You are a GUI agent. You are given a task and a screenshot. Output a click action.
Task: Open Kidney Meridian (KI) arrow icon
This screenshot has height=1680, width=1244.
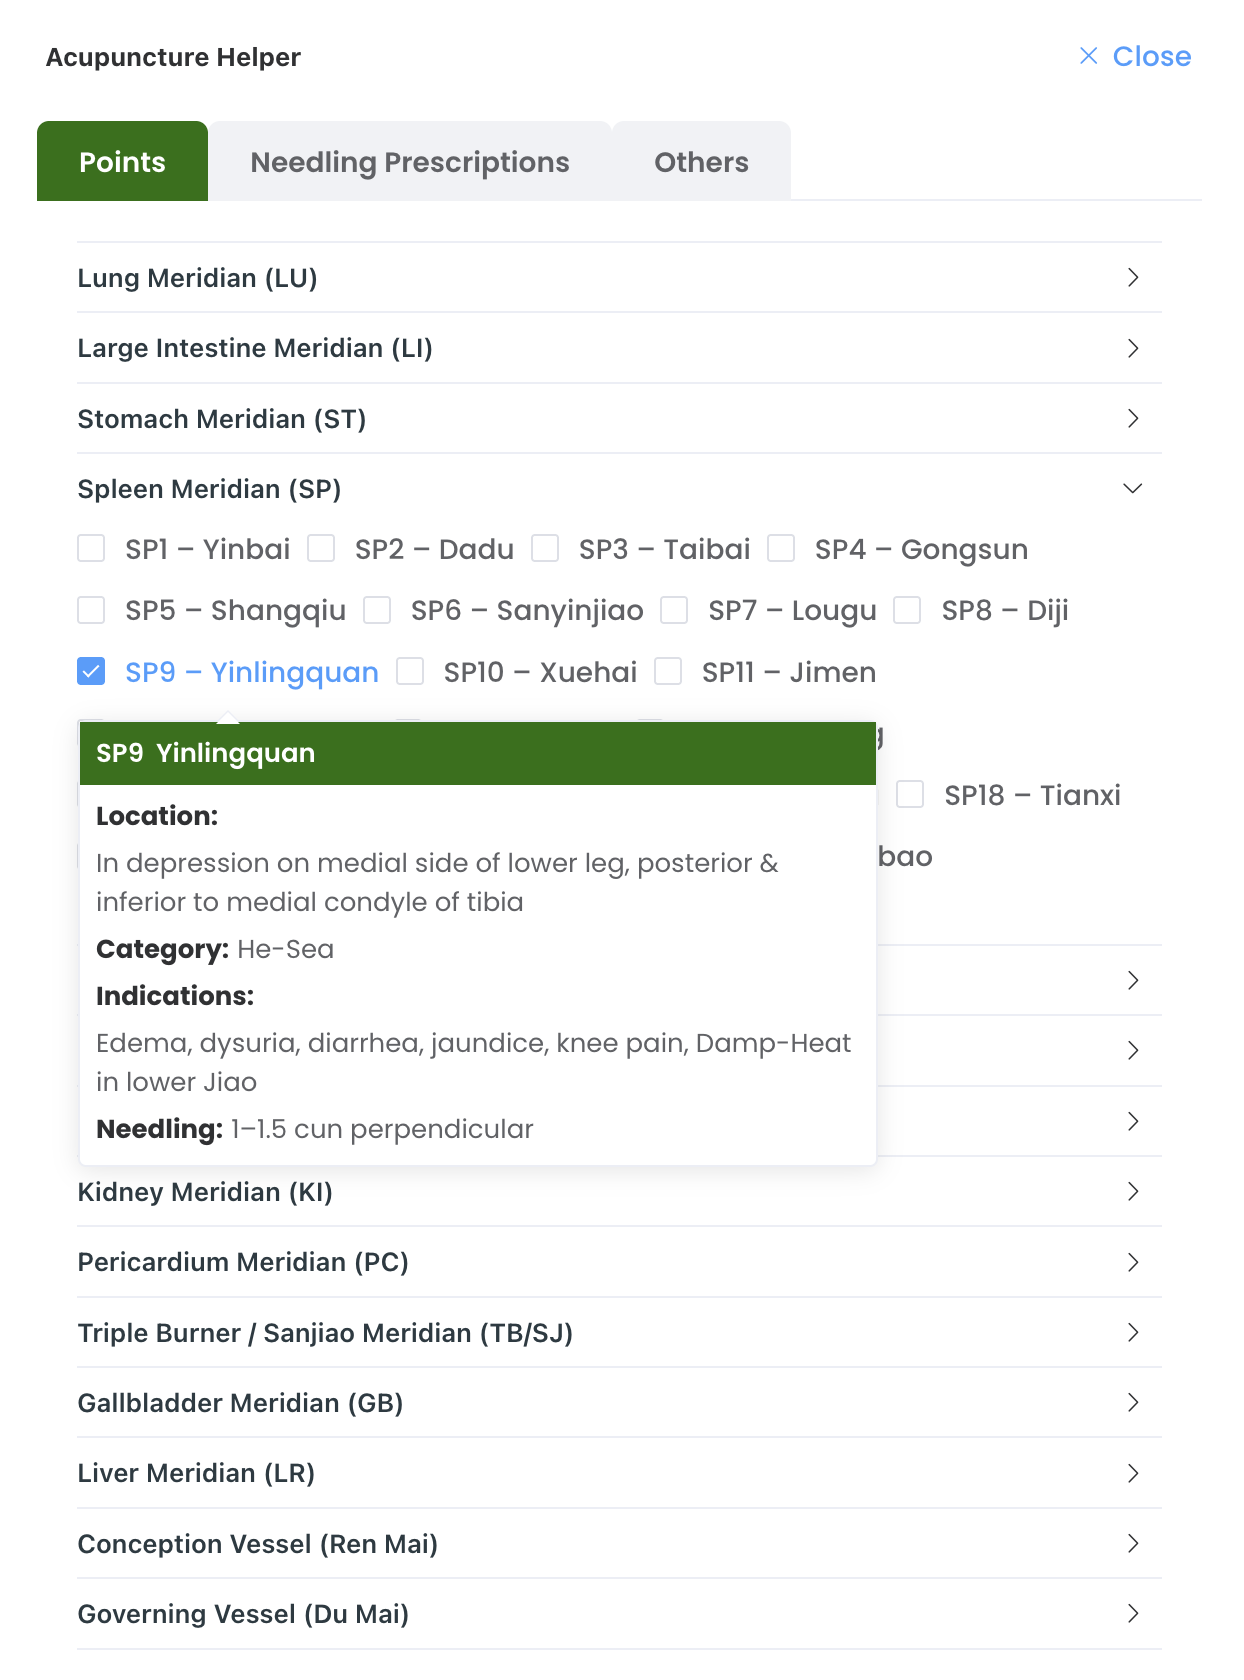click(x=1132, y=1192)
